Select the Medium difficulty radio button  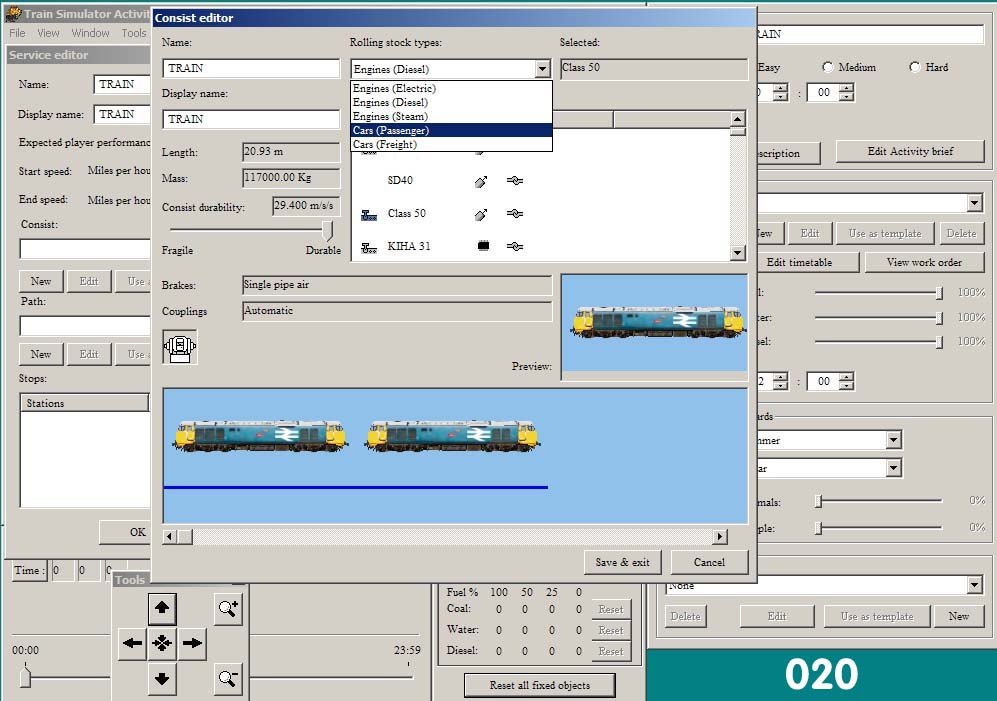[x=828, y=67]
